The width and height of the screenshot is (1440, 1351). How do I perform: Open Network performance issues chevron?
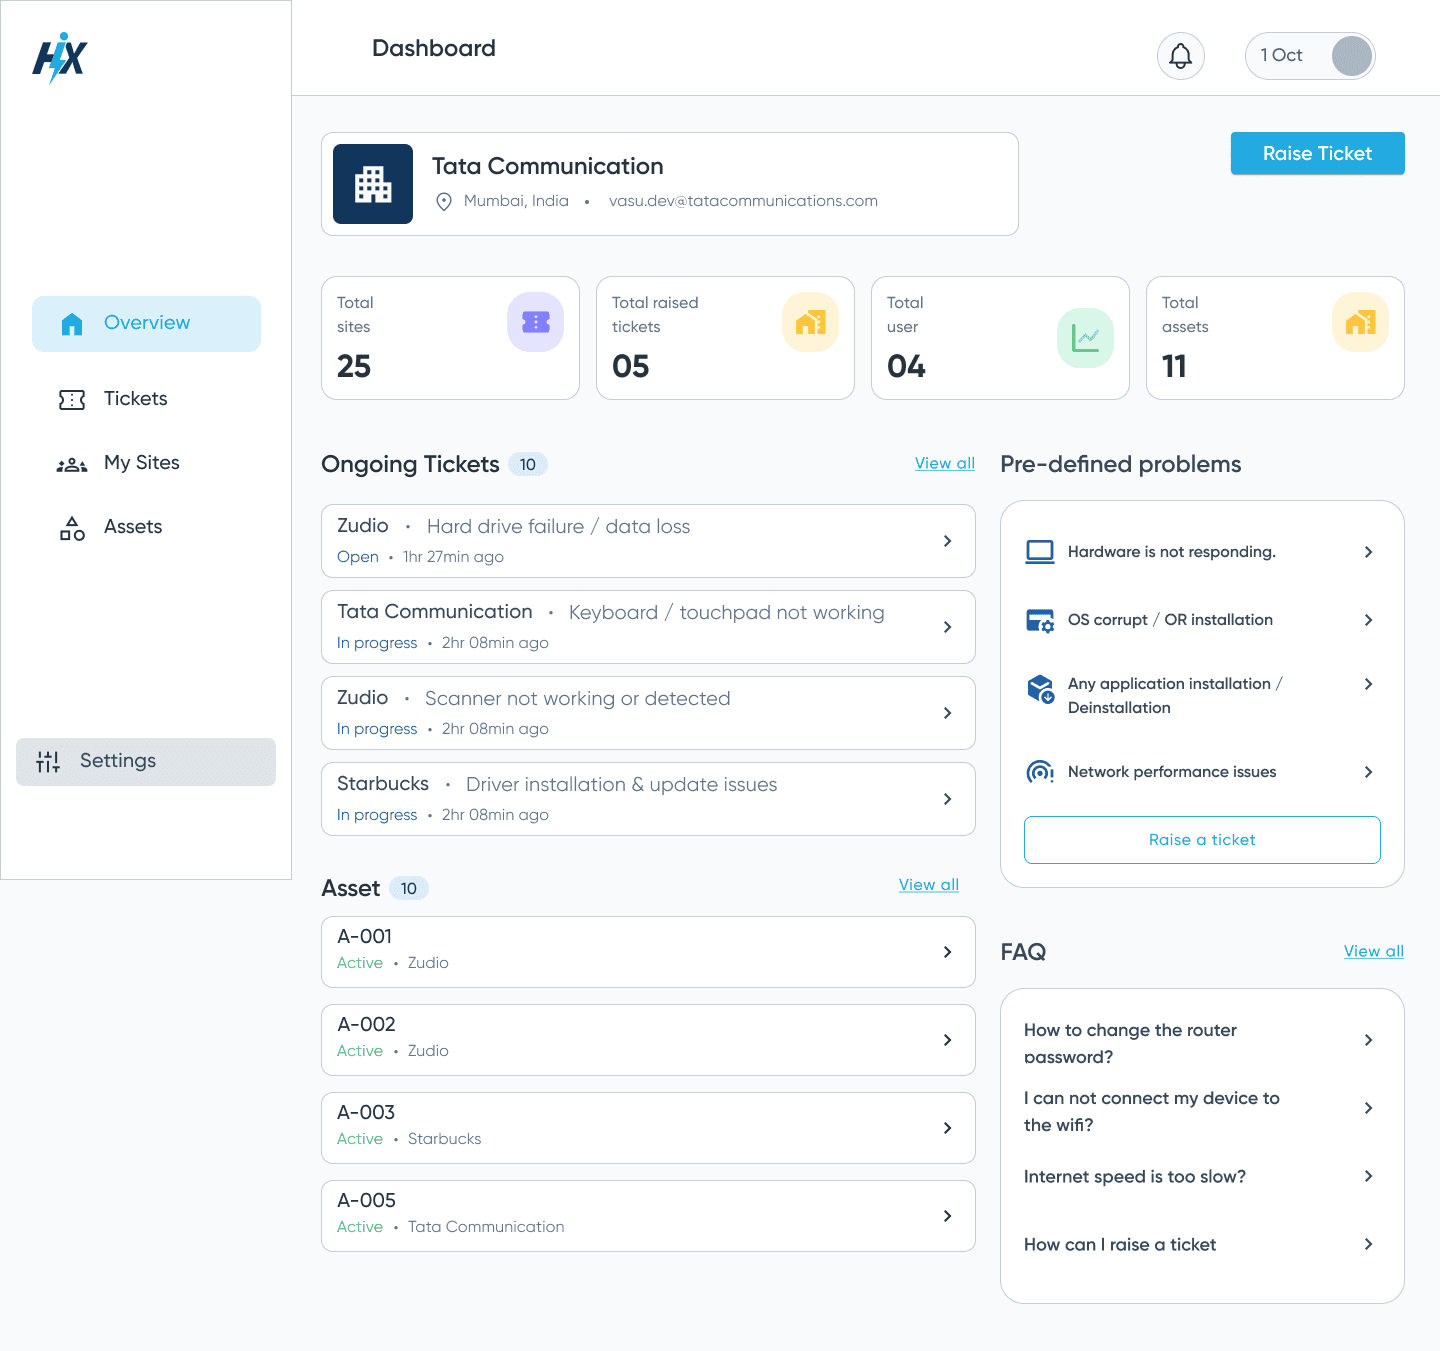click(x=1369, y=772)
